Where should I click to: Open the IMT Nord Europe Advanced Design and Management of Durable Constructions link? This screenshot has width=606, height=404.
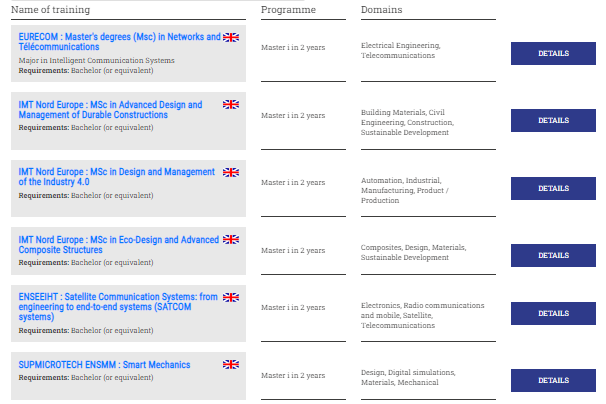click(110, 110)
